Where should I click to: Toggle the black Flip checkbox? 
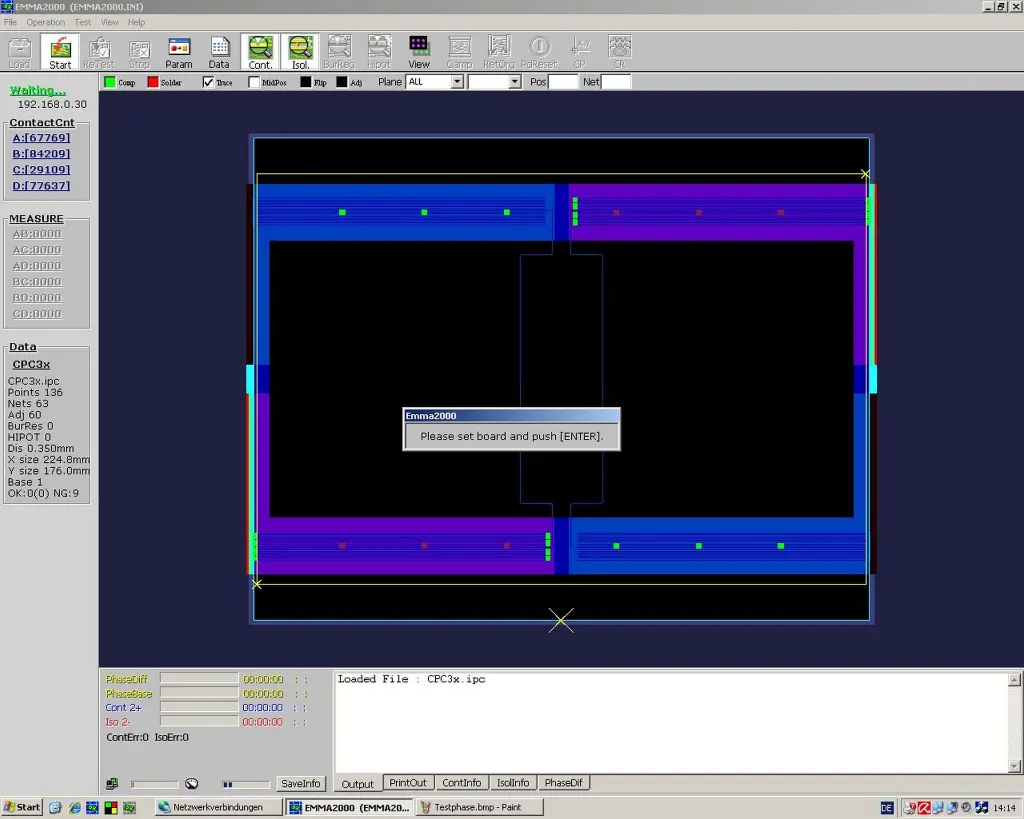click(x=306, y=82)
